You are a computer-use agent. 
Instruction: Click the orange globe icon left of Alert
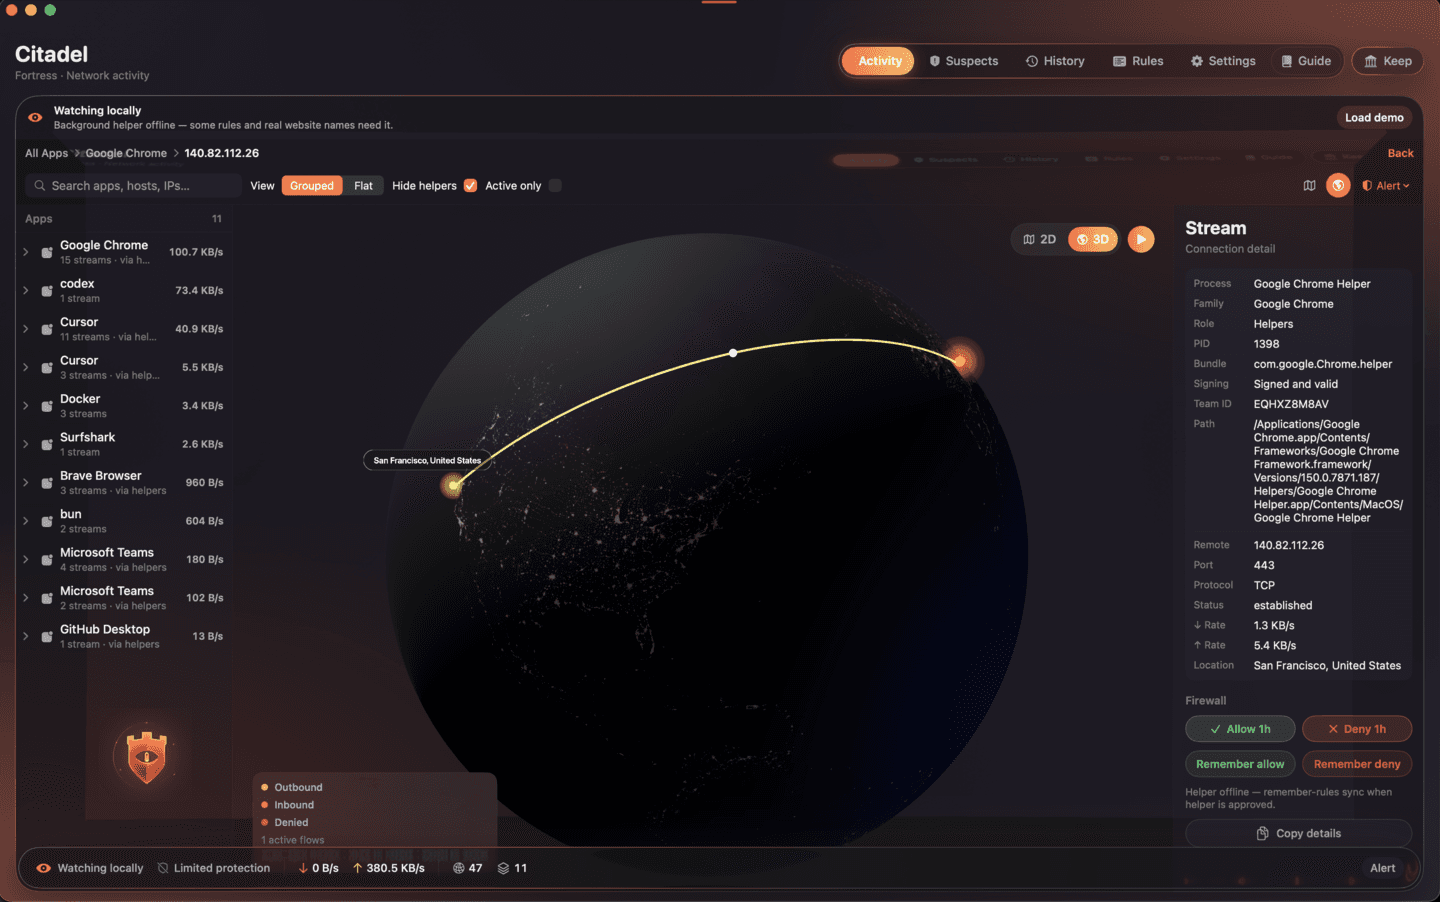point(1338,186)
